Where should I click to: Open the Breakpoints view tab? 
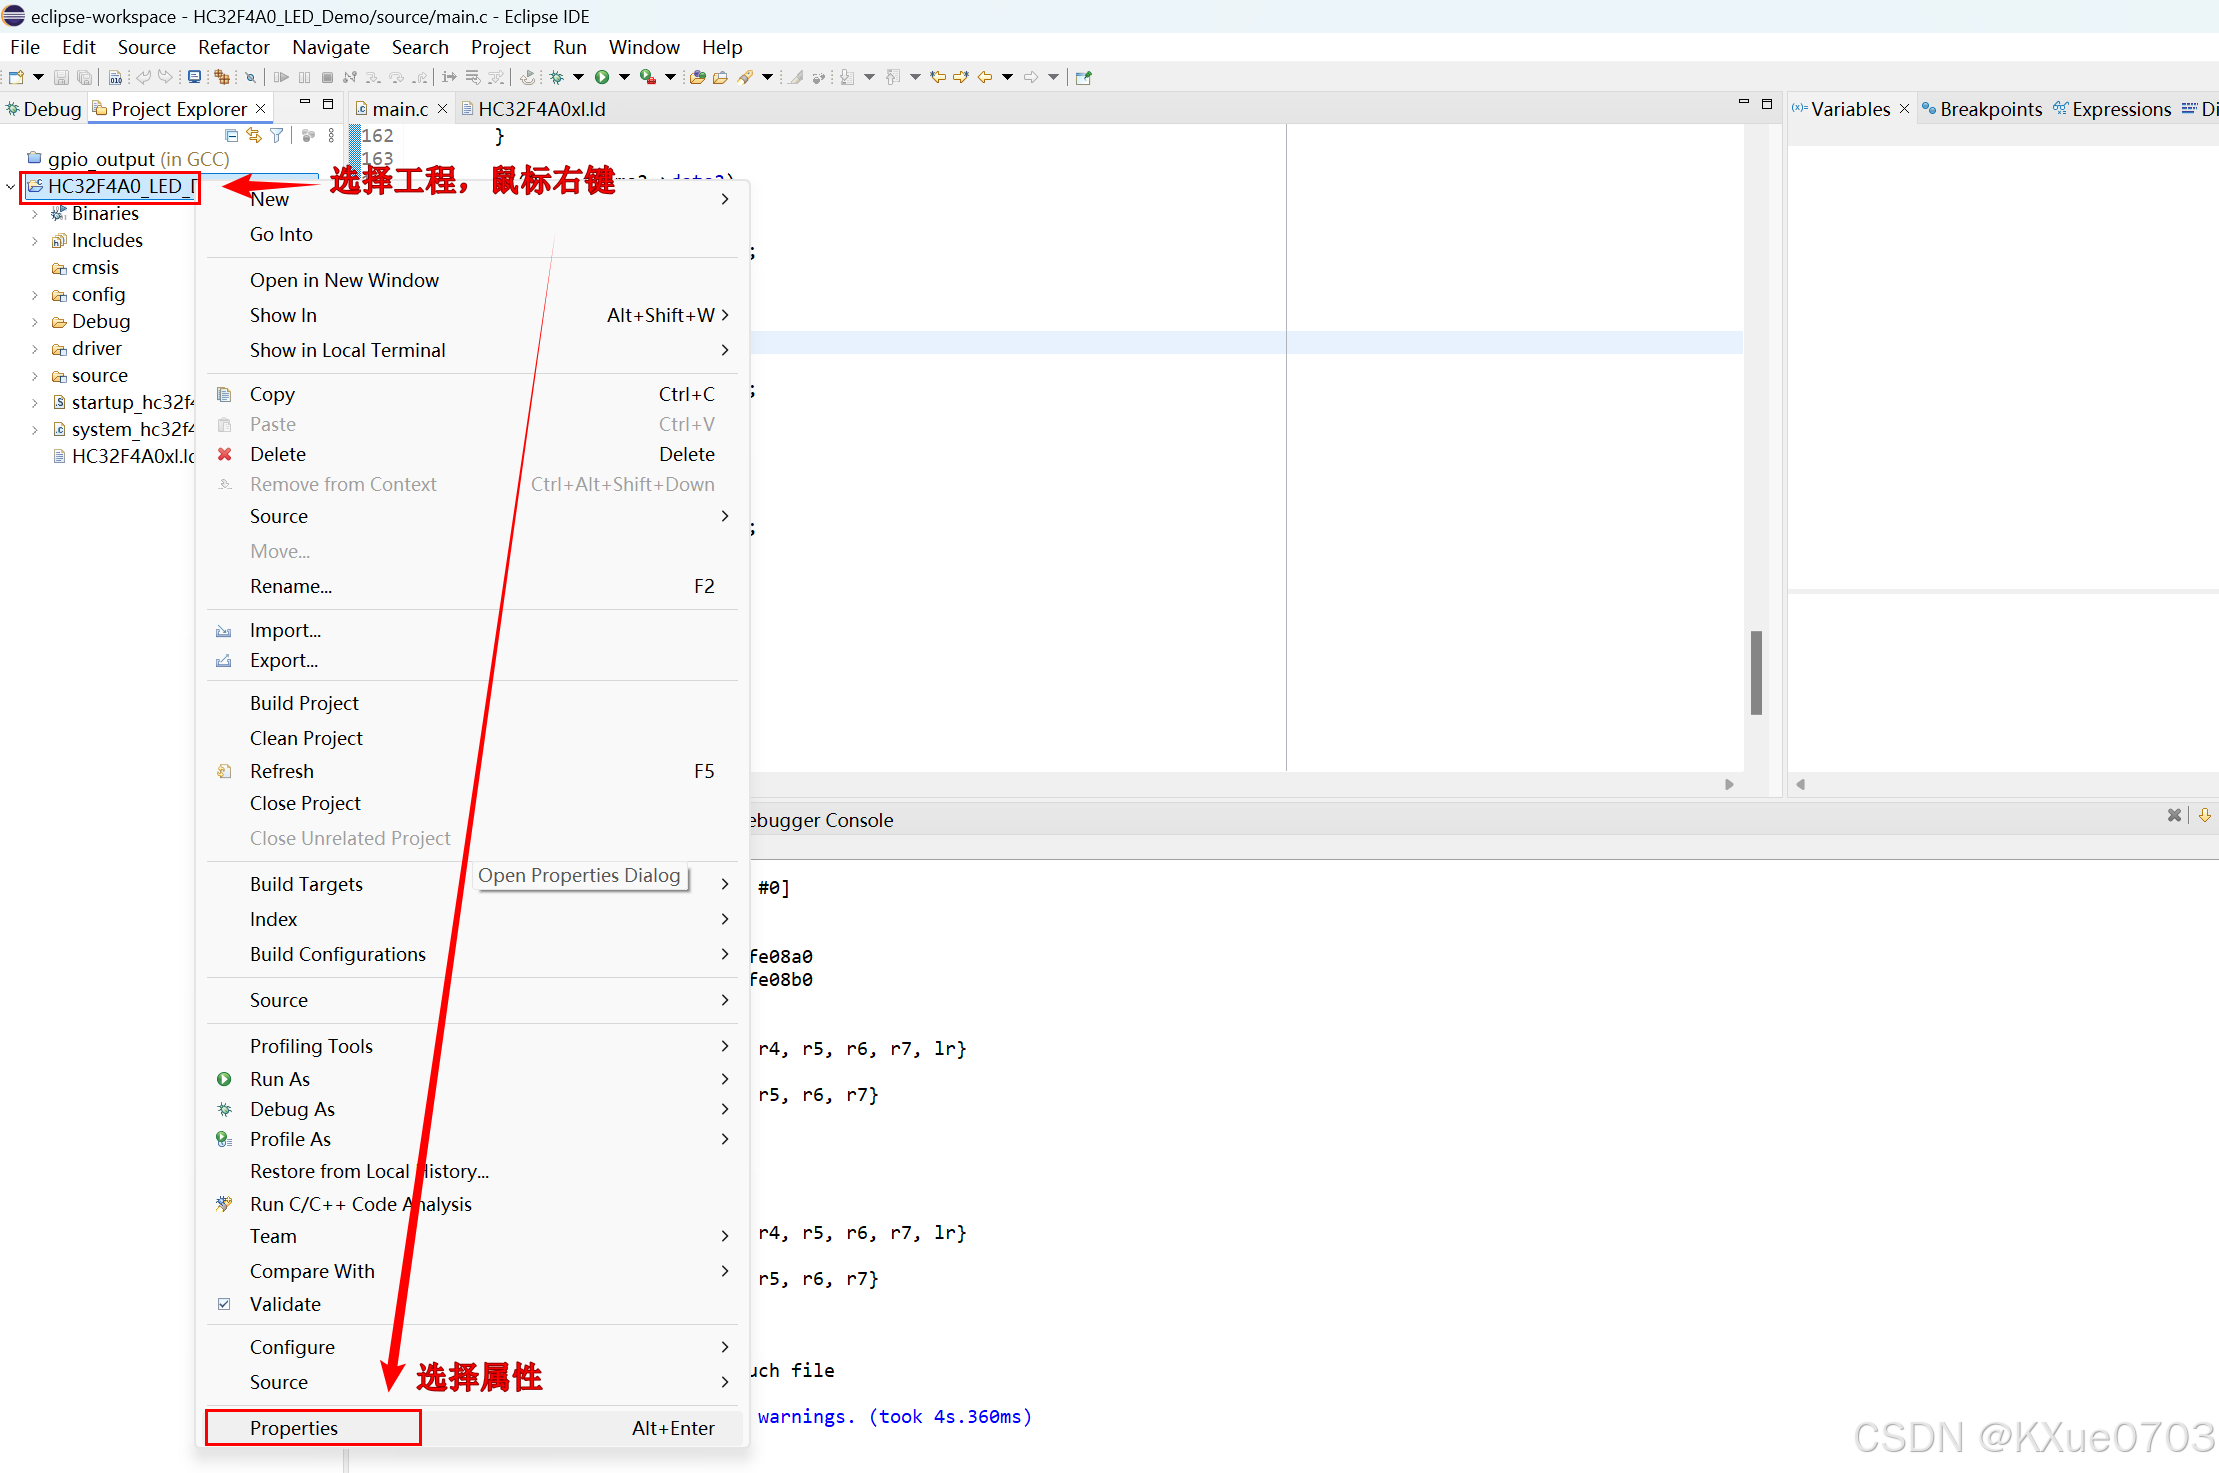[1990, 109]
